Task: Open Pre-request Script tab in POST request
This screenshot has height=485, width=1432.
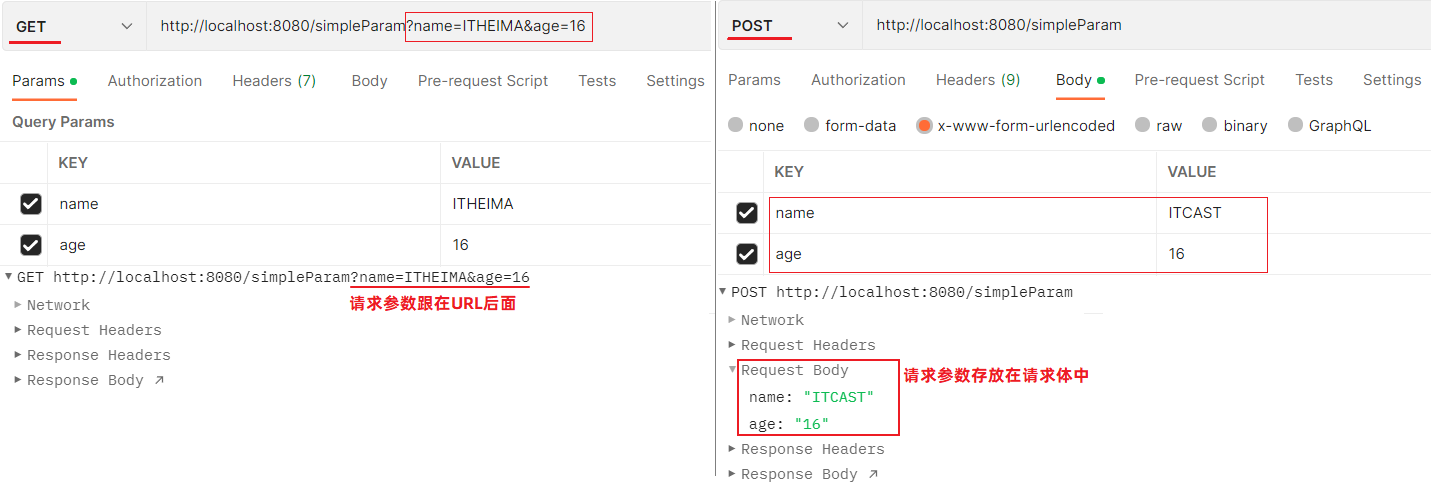Action: point(1199,80)
